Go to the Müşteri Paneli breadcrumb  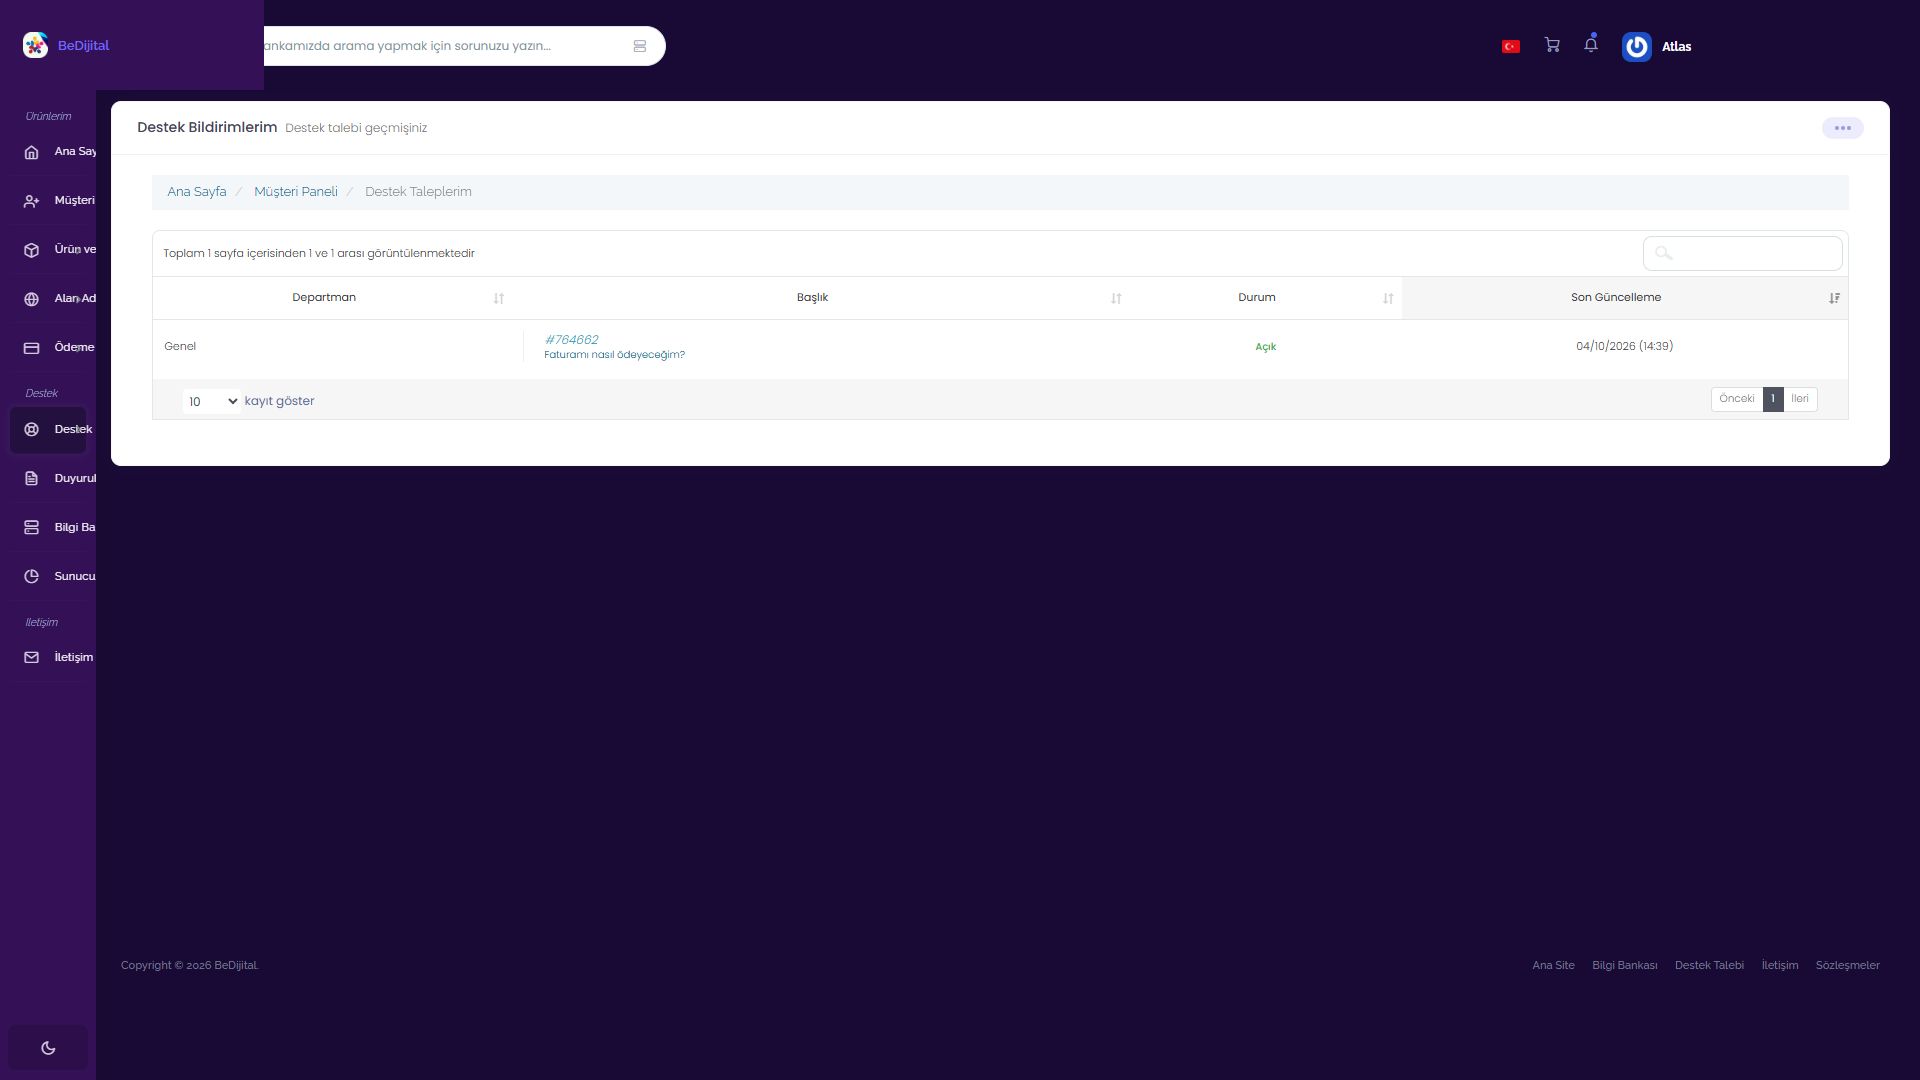tap(296, 192)
